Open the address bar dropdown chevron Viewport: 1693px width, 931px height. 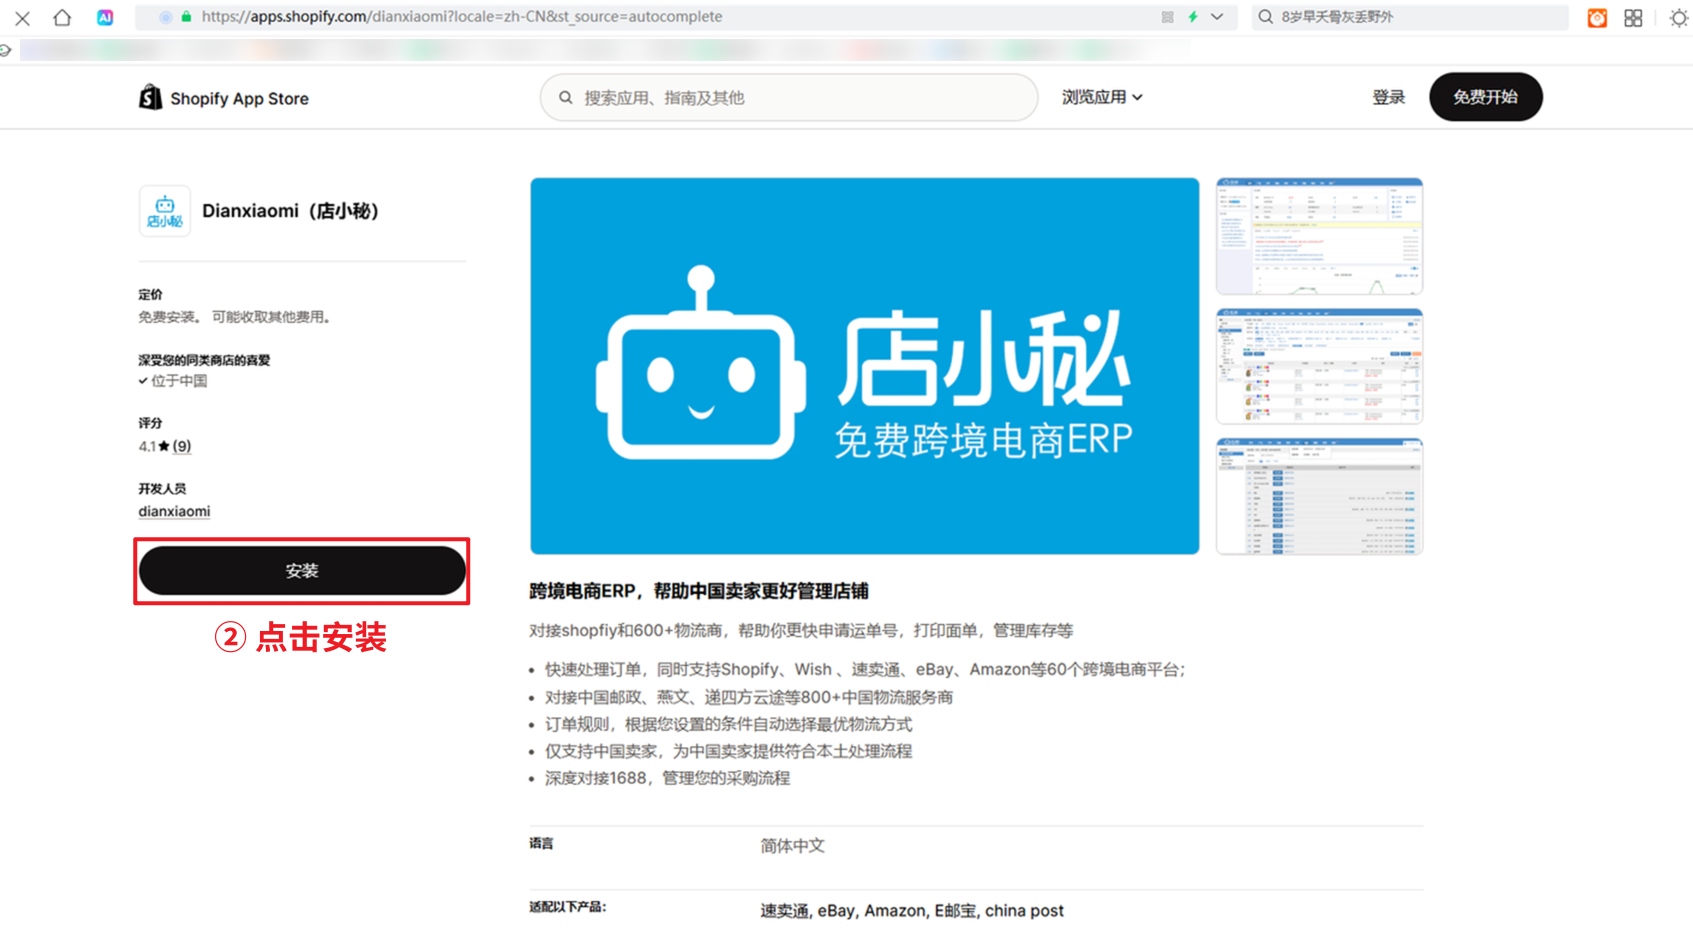point(1217,17)
